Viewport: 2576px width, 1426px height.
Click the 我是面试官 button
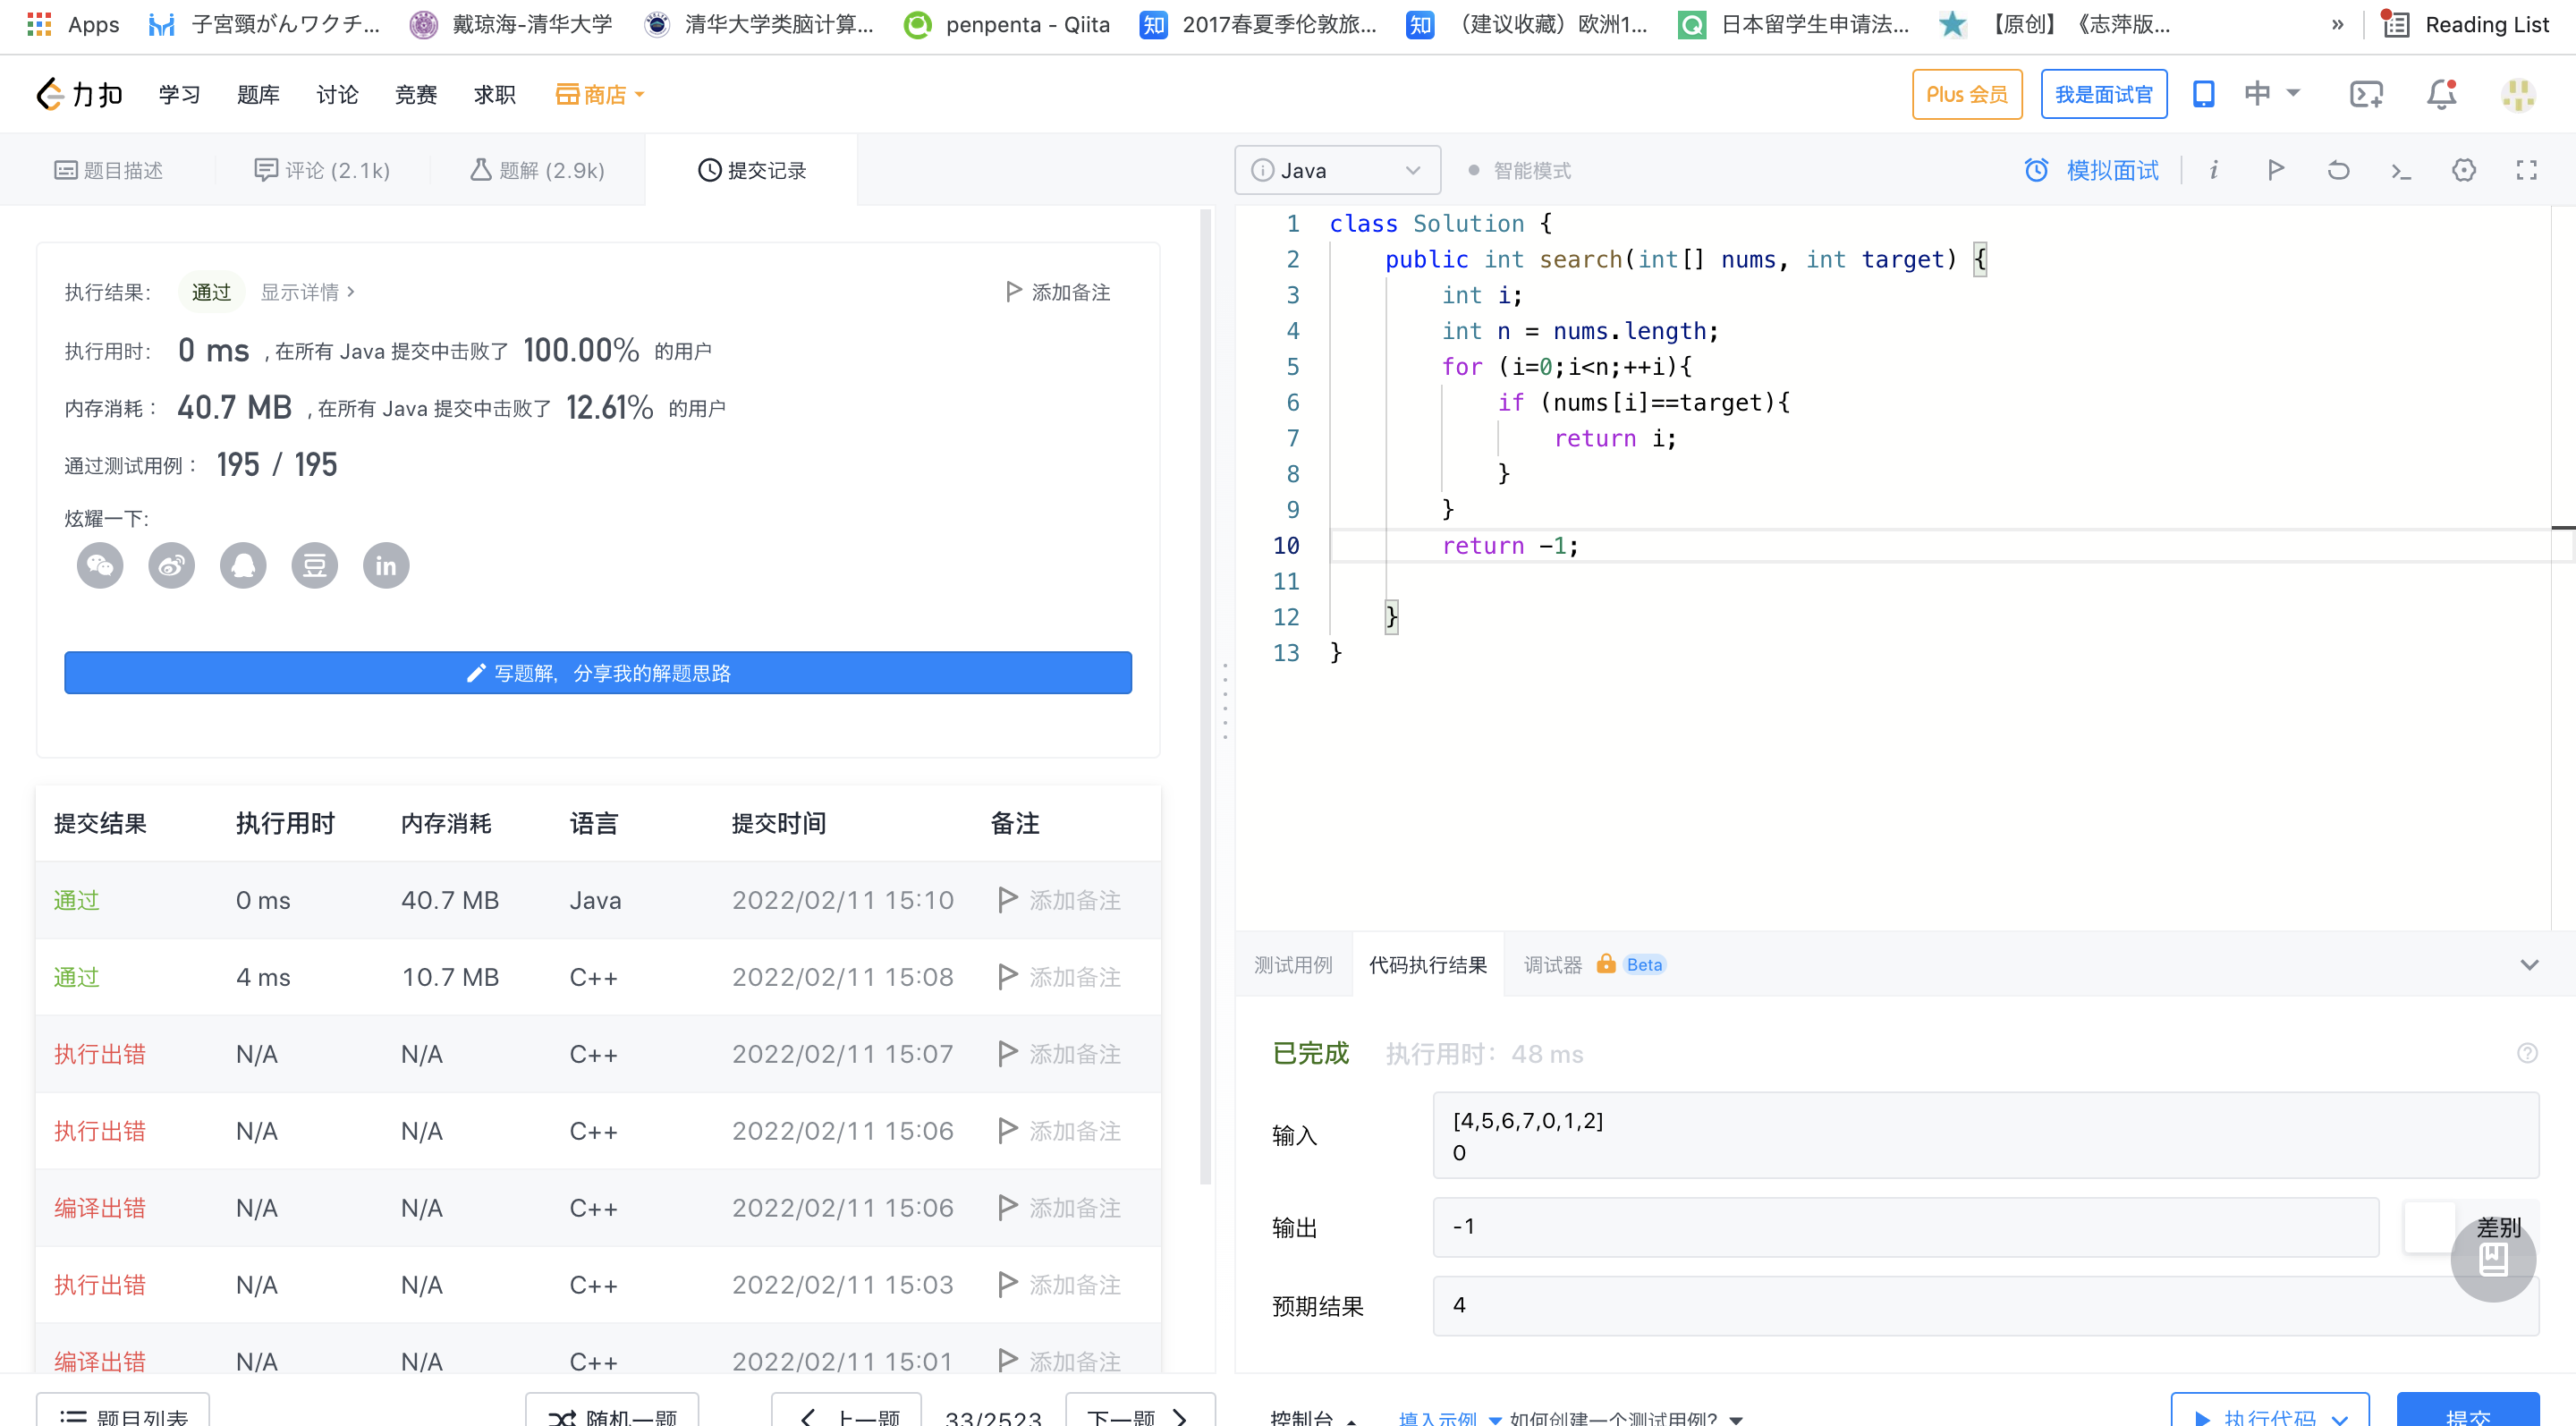tap(2103, 93)
